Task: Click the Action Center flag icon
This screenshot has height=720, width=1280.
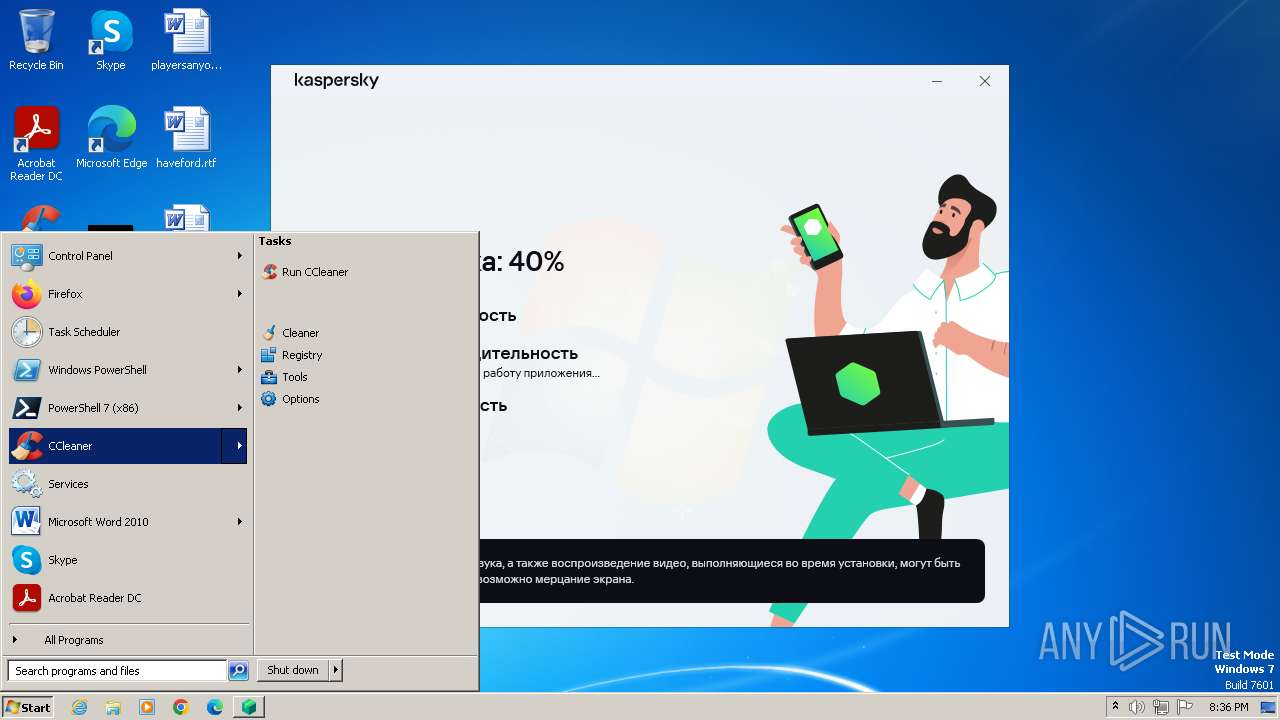Action: point(1185,707)
